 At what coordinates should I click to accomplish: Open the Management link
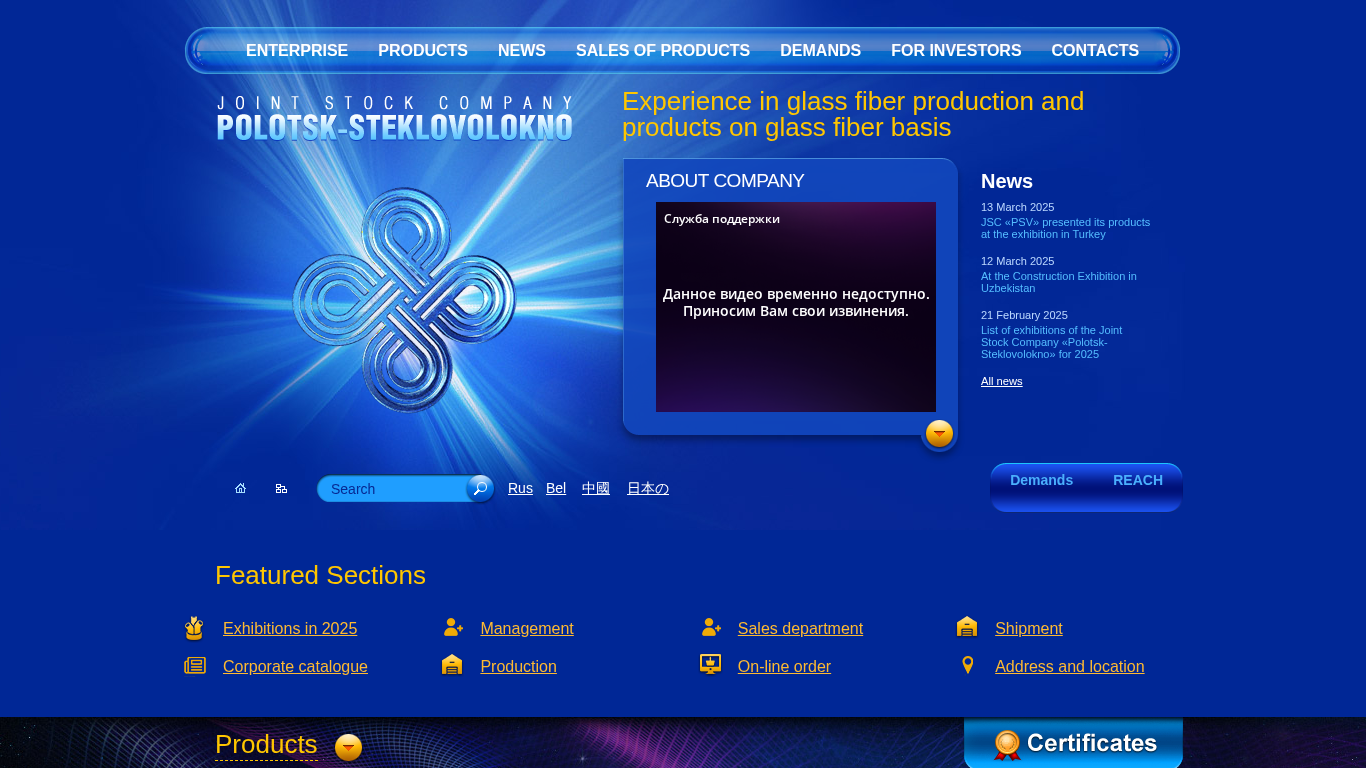pos(527,628)
